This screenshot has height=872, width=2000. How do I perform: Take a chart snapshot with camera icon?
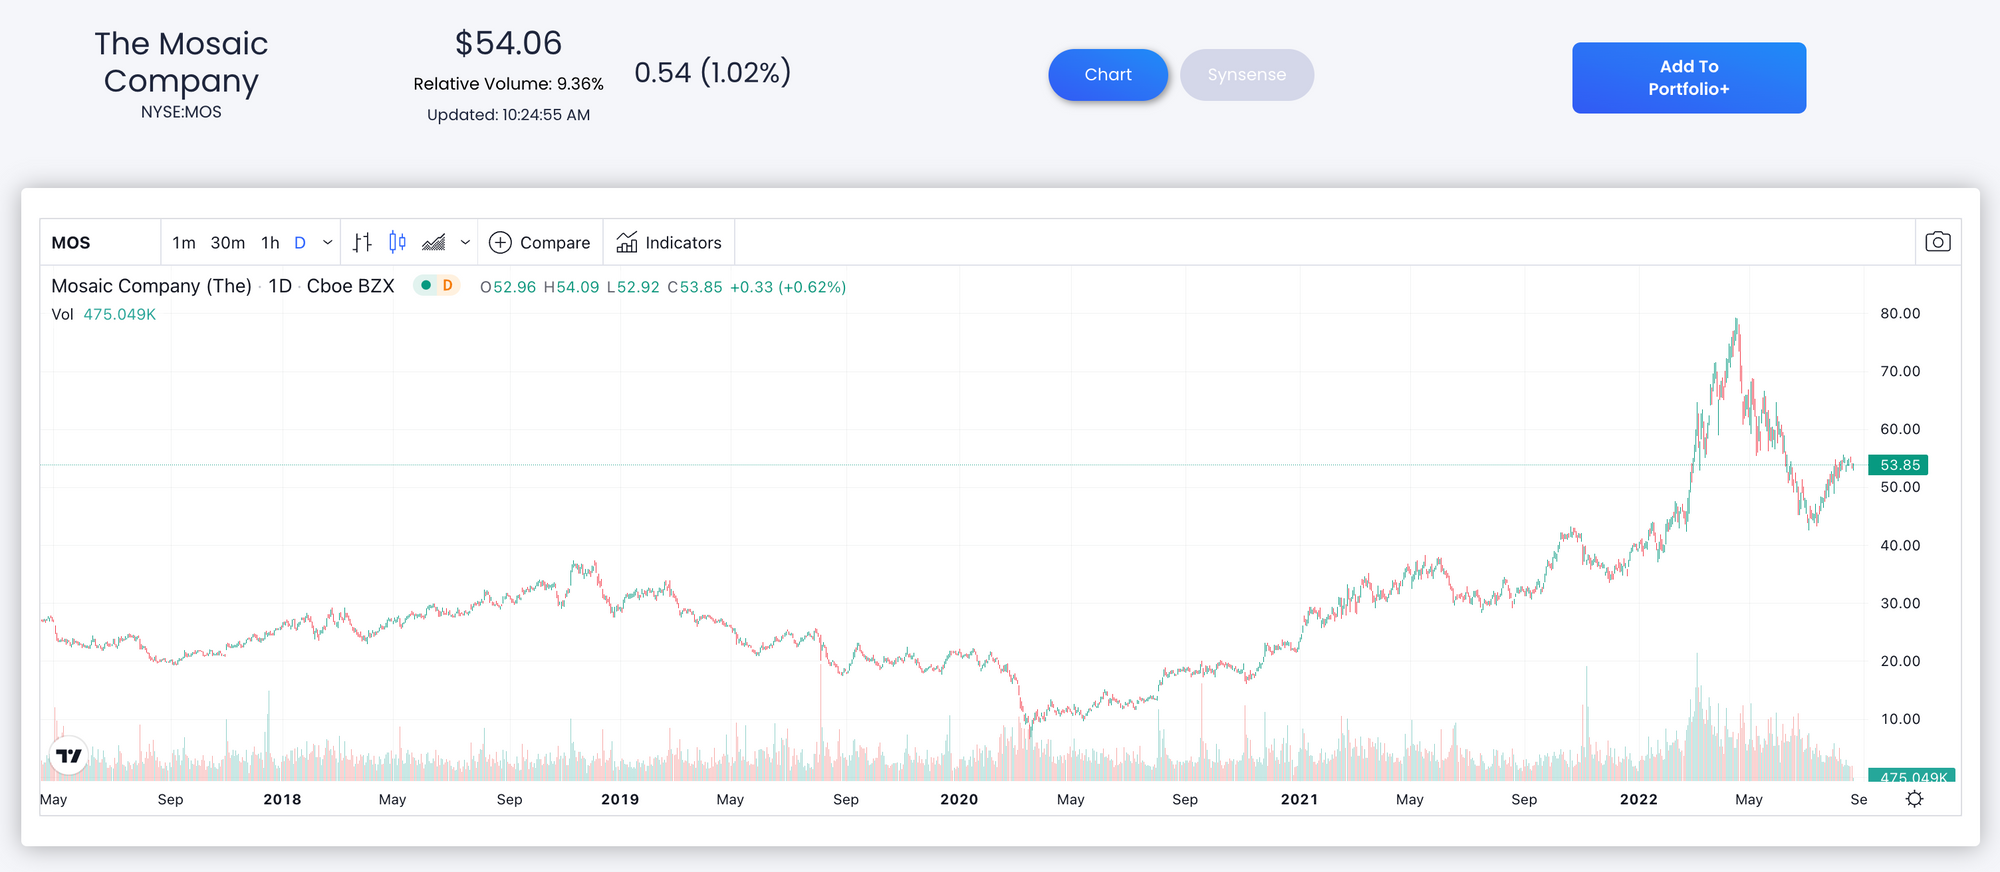pyautogui.click(x=1937, y=242)
